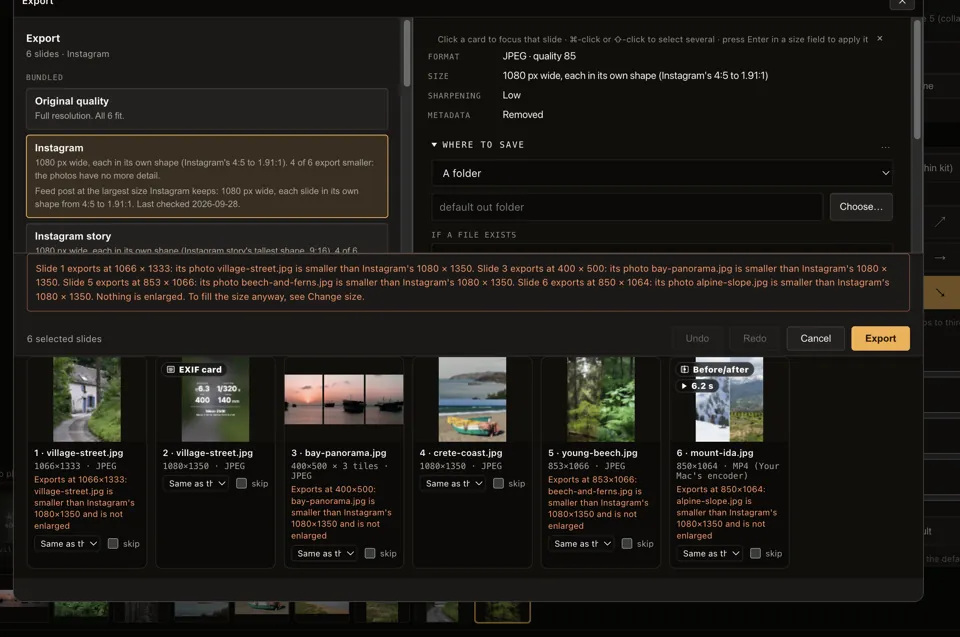This screenshot has width=960, height=637.
Task: Select the slide 1 village house thumbnail
Action: point(87,399)
